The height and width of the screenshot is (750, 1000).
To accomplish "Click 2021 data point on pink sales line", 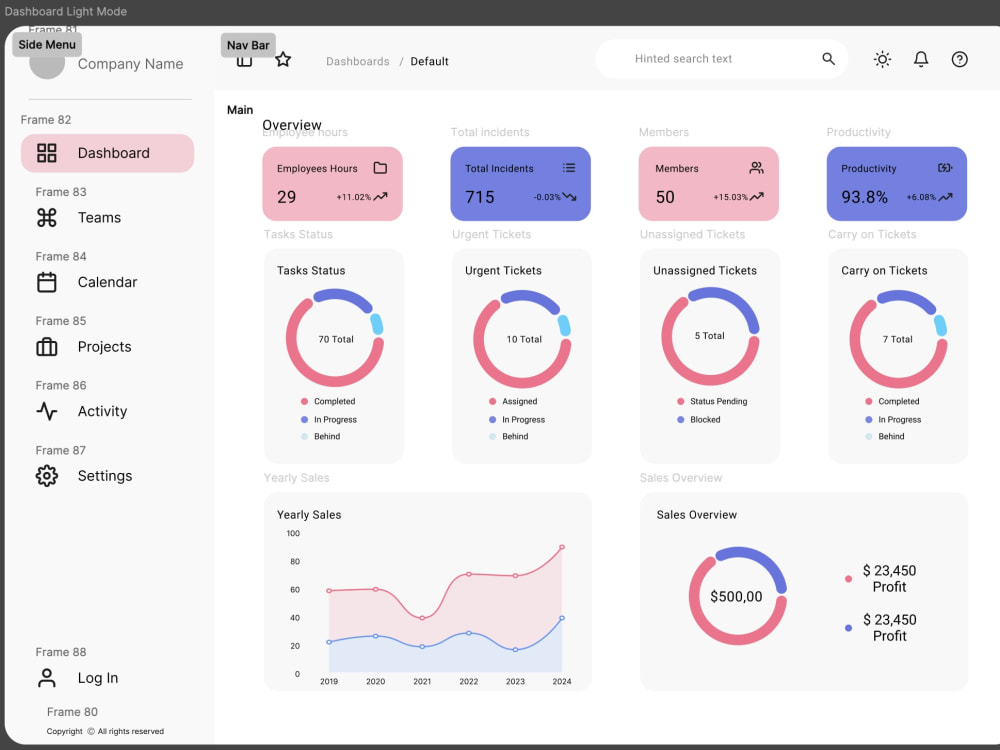I will [x=422, y=618].
